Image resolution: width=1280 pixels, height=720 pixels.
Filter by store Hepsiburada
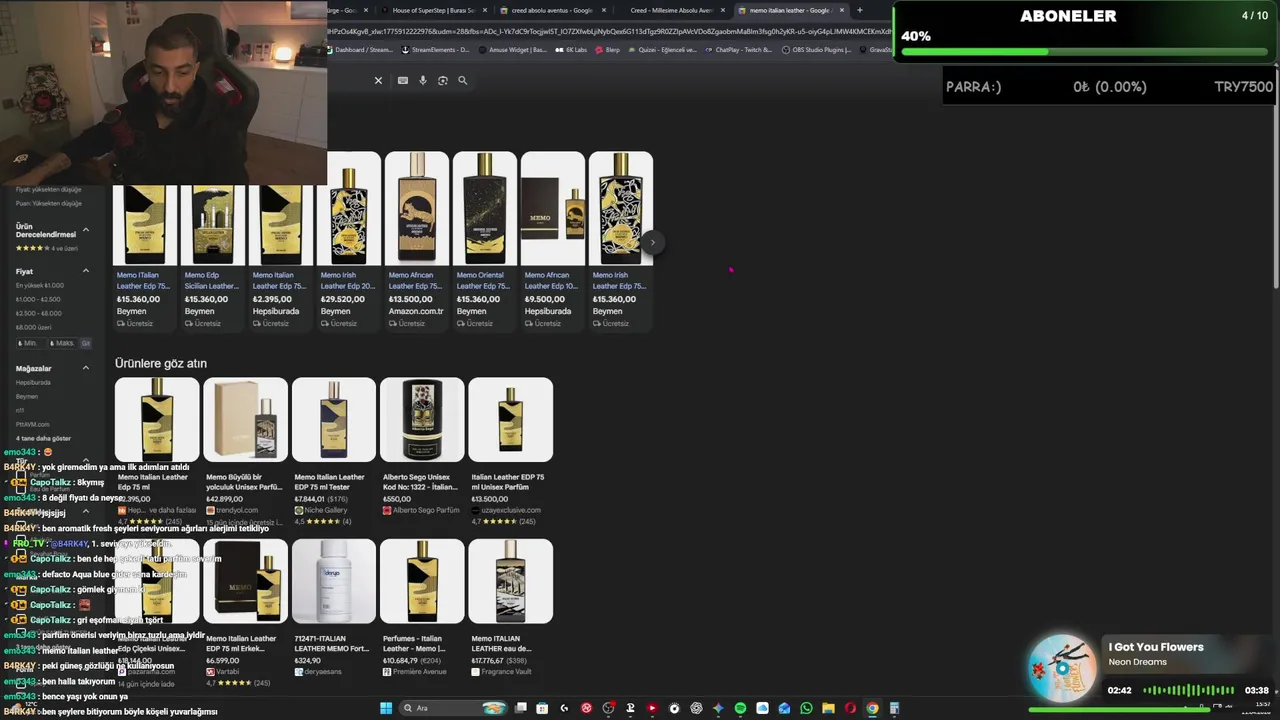click(x=33, y=382)
